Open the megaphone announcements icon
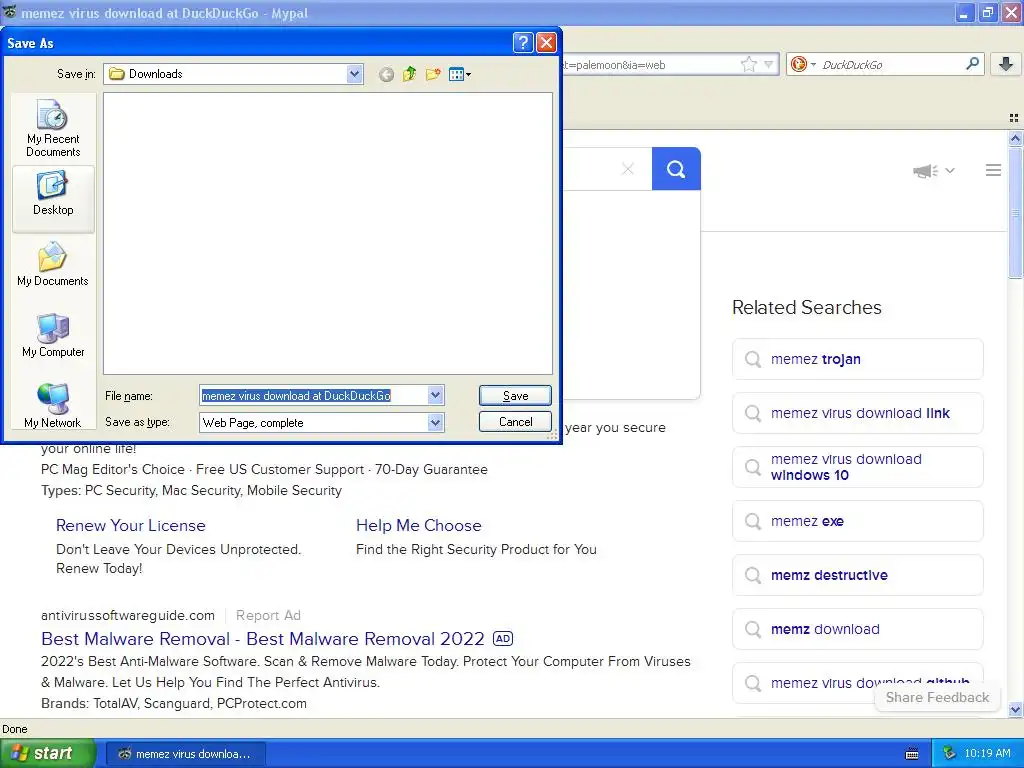Screen dimensions: 1024x768 point(925,171)
